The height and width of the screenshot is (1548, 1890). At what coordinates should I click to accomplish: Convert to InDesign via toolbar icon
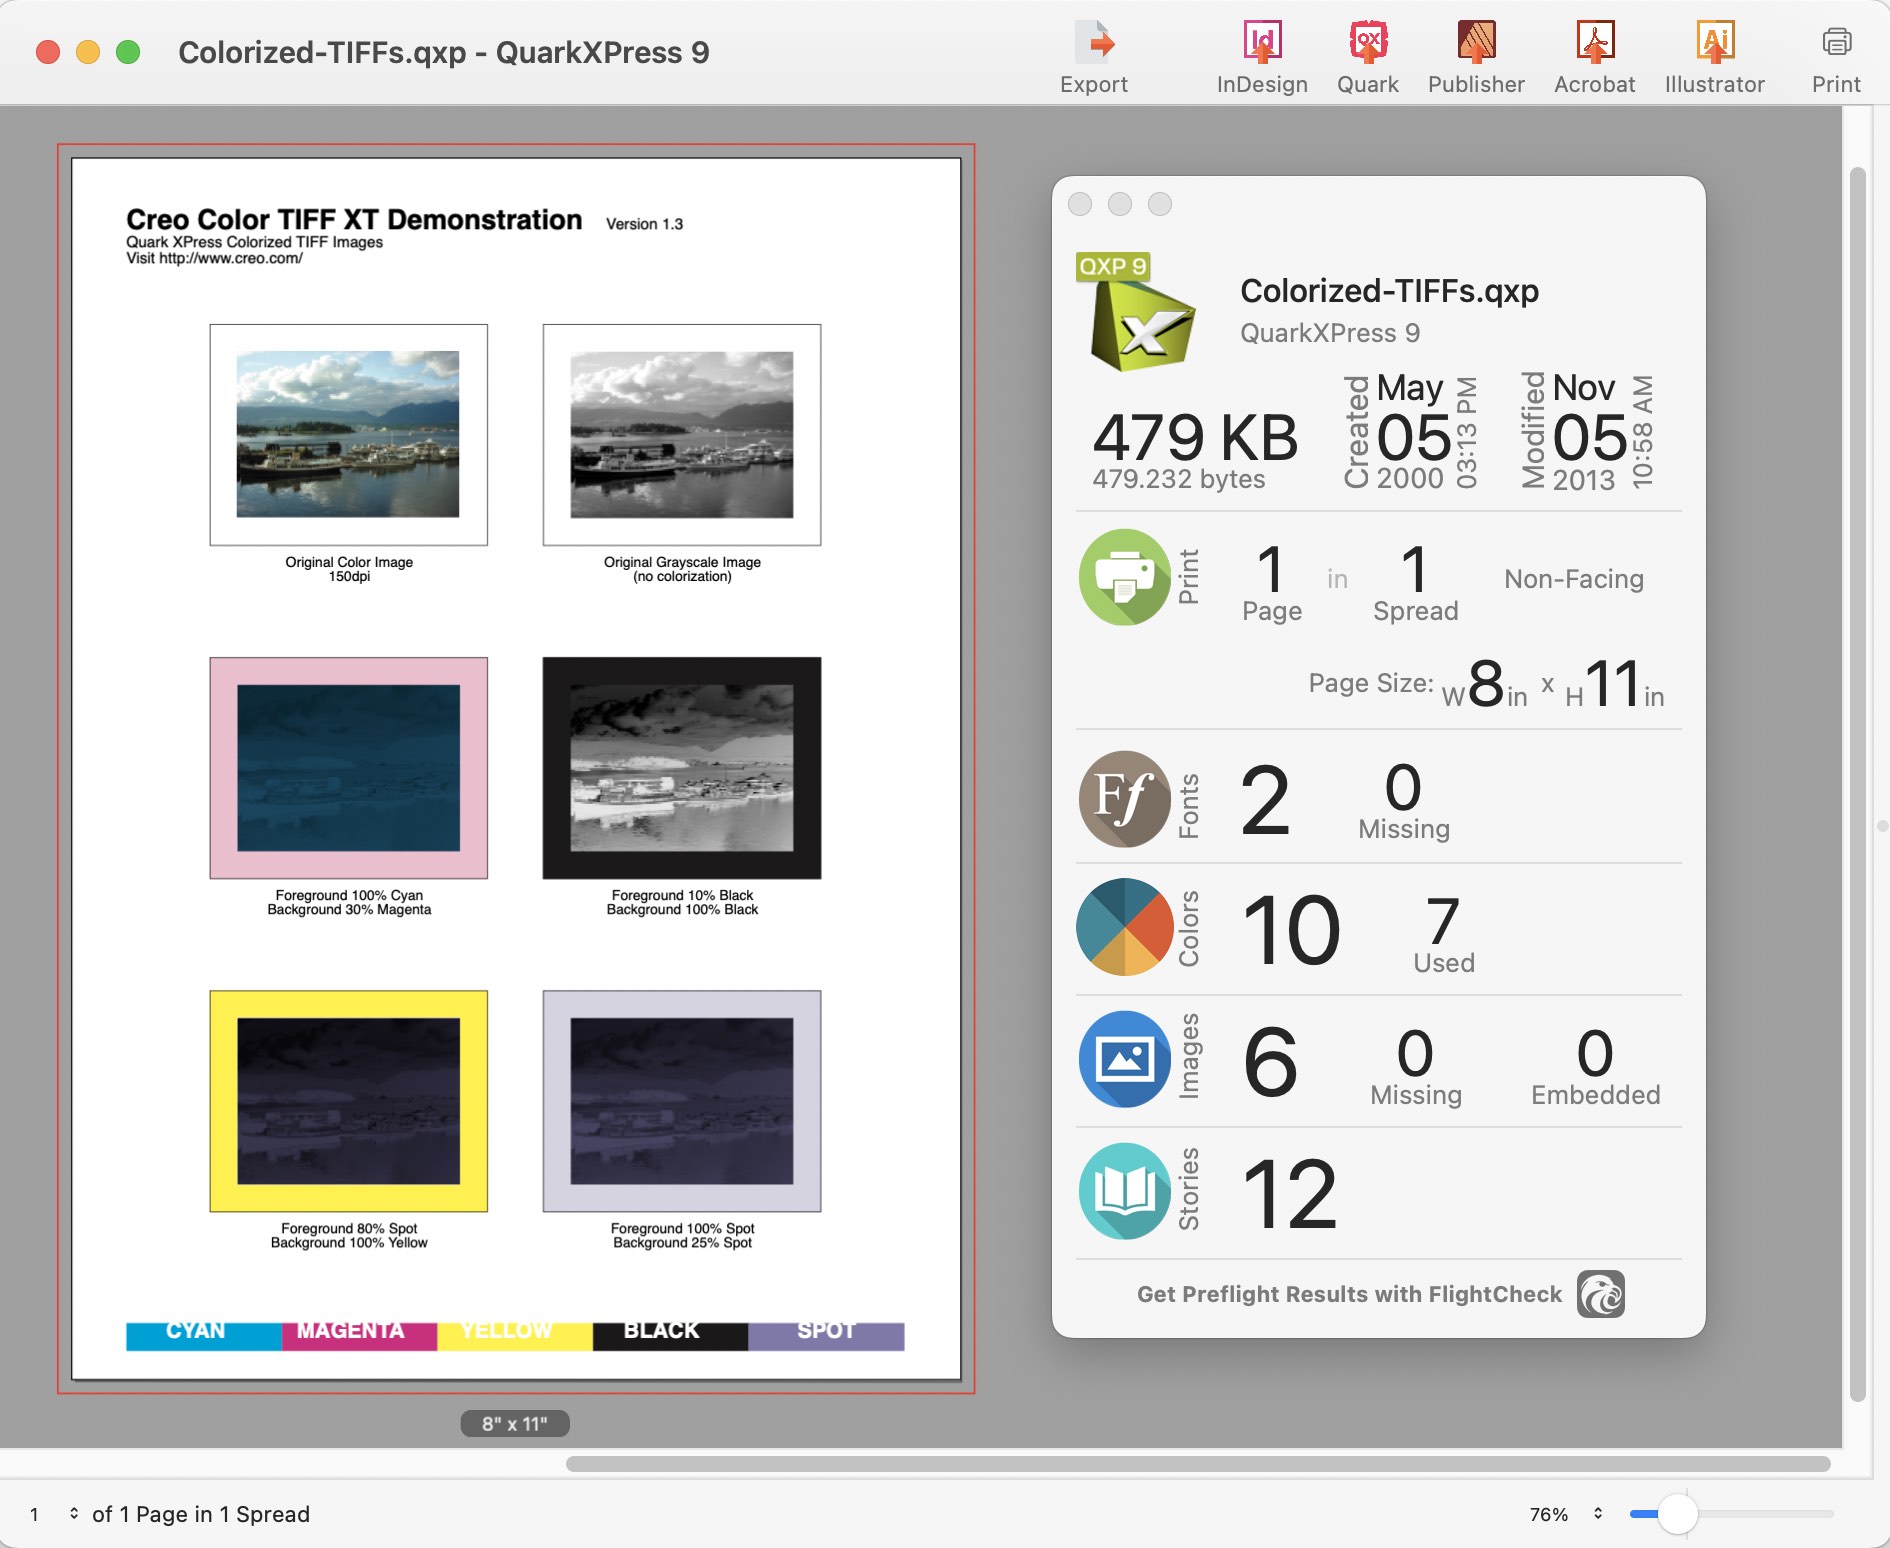click(1262, 42)
